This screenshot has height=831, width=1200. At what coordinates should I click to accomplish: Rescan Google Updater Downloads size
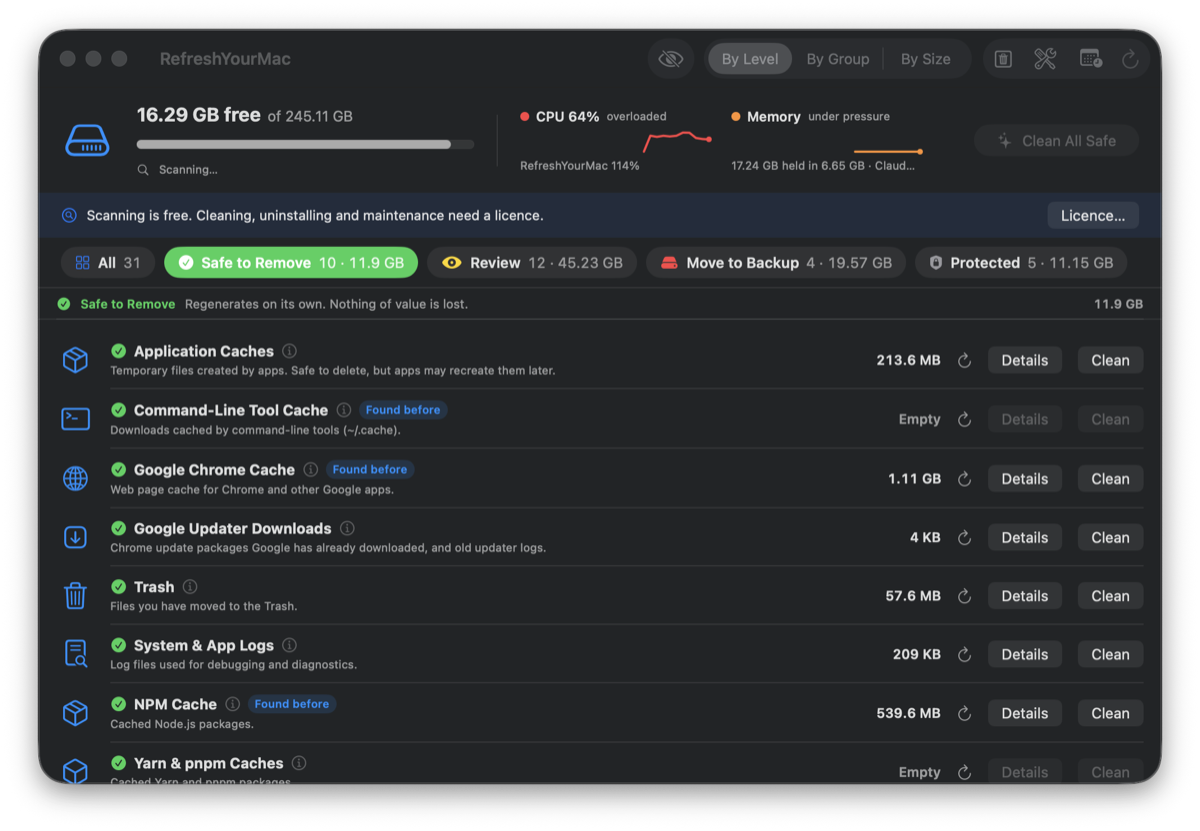tap(964, 538)
